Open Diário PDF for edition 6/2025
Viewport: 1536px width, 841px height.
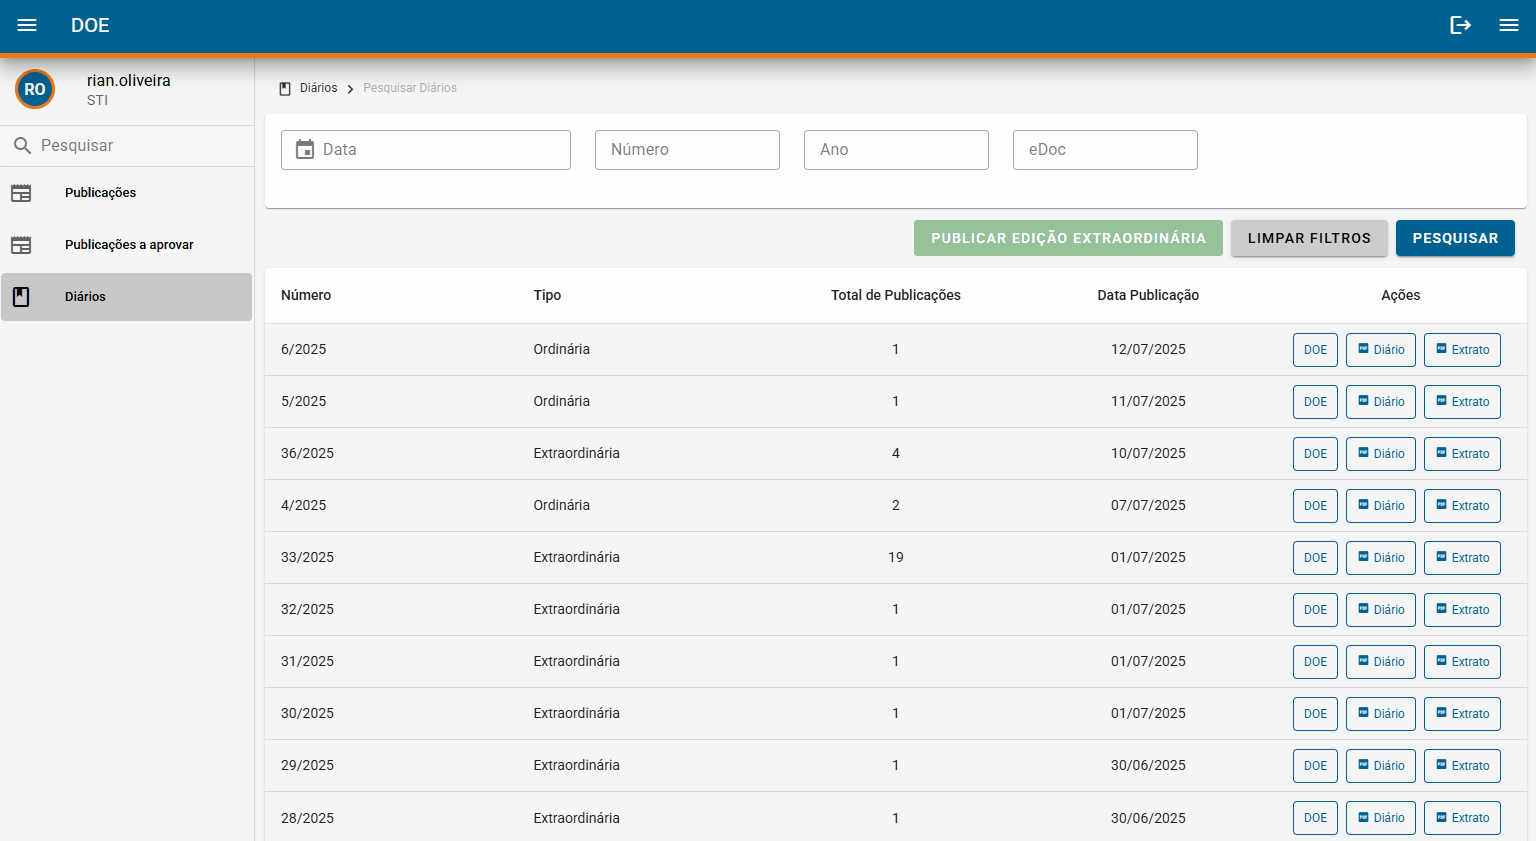tap(1381, 350)
